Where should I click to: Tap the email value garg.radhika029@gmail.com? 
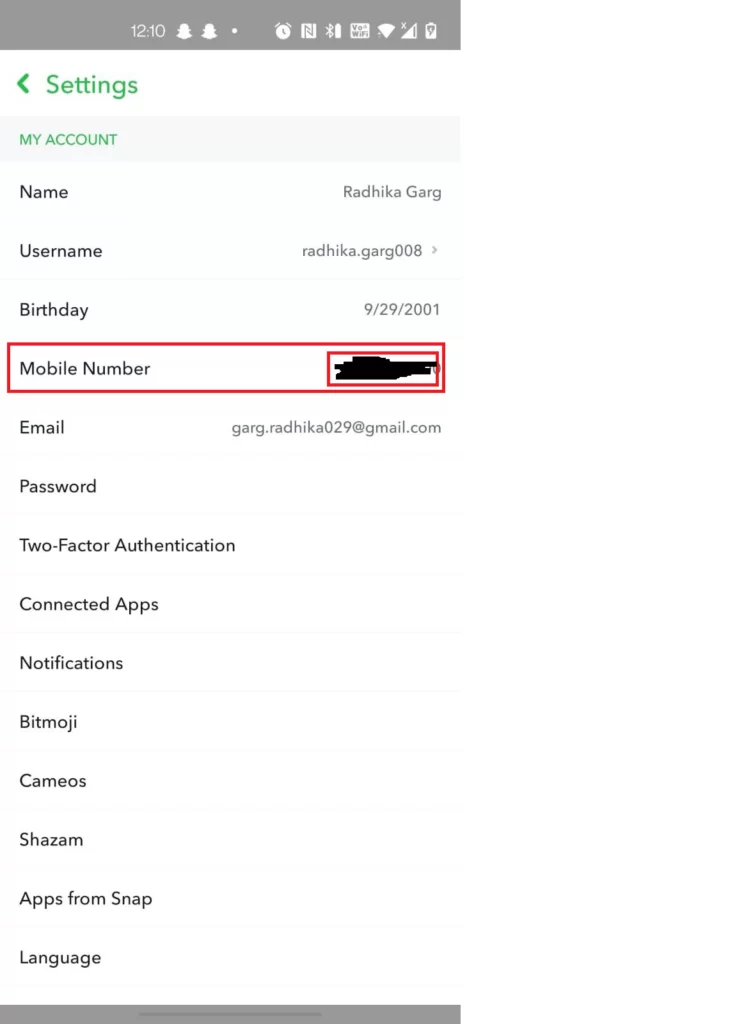coord(336,427)
